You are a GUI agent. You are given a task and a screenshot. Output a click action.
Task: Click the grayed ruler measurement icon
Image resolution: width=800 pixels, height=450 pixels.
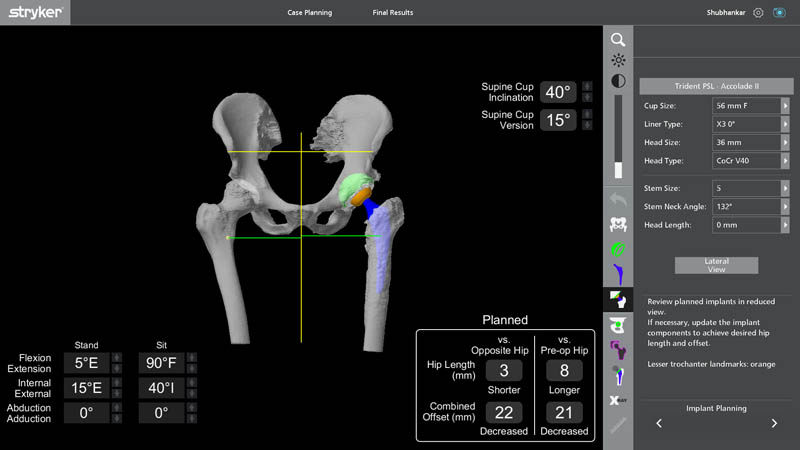(618, 425)
